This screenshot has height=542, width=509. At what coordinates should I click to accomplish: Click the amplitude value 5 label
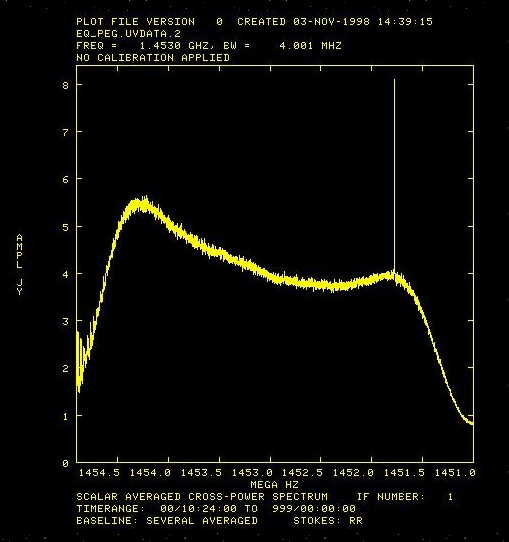point(66,227)
